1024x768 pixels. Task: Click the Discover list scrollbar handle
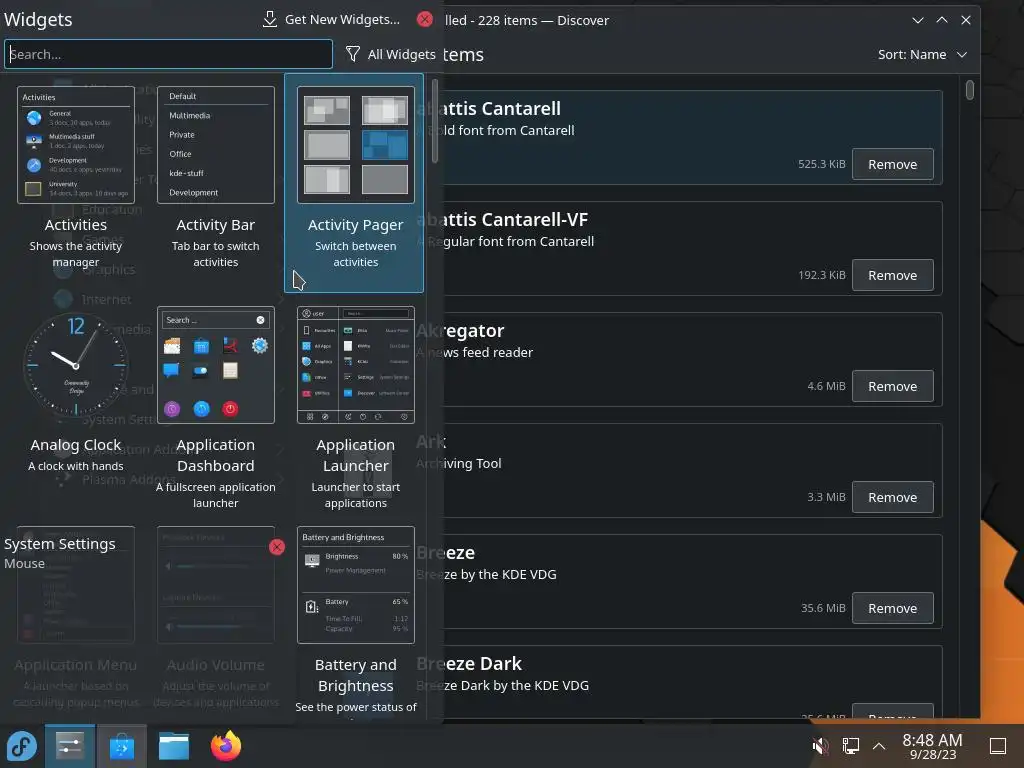(970, 90)
